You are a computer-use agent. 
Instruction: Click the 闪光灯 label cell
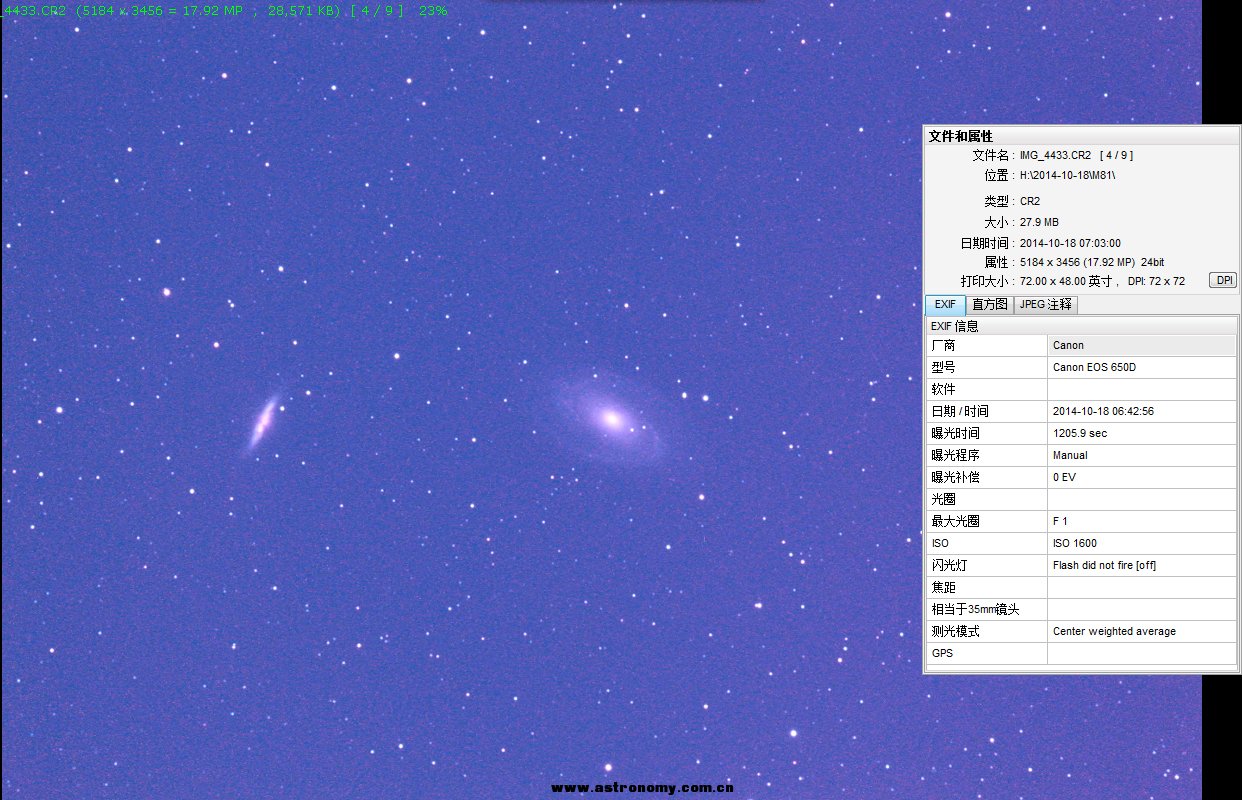pos(987,565)
